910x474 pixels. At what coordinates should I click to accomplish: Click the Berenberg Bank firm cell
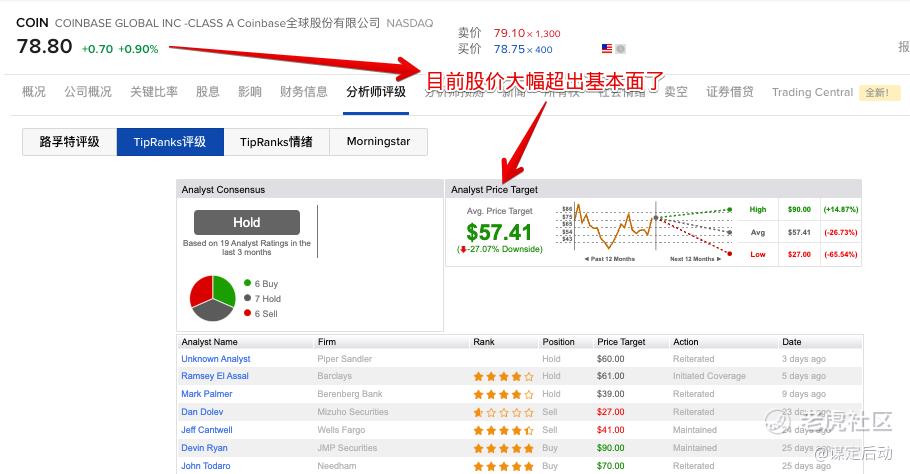pyautogui.click(x=350, y=394)
